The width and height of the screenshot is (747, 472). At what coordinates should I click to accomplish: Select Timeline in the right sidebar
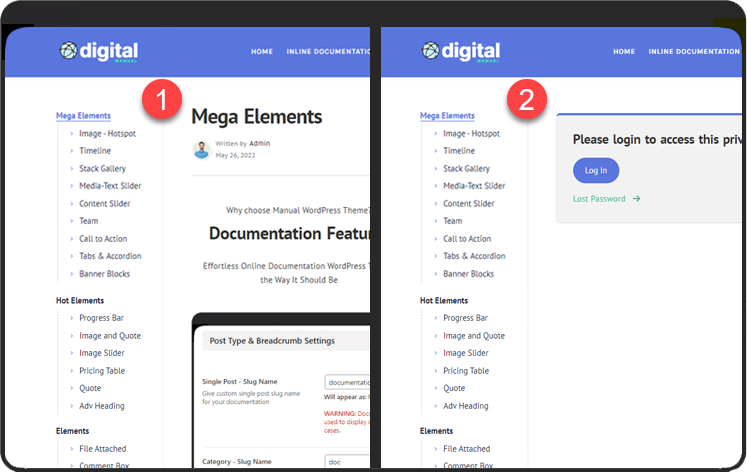coord(459,151)
